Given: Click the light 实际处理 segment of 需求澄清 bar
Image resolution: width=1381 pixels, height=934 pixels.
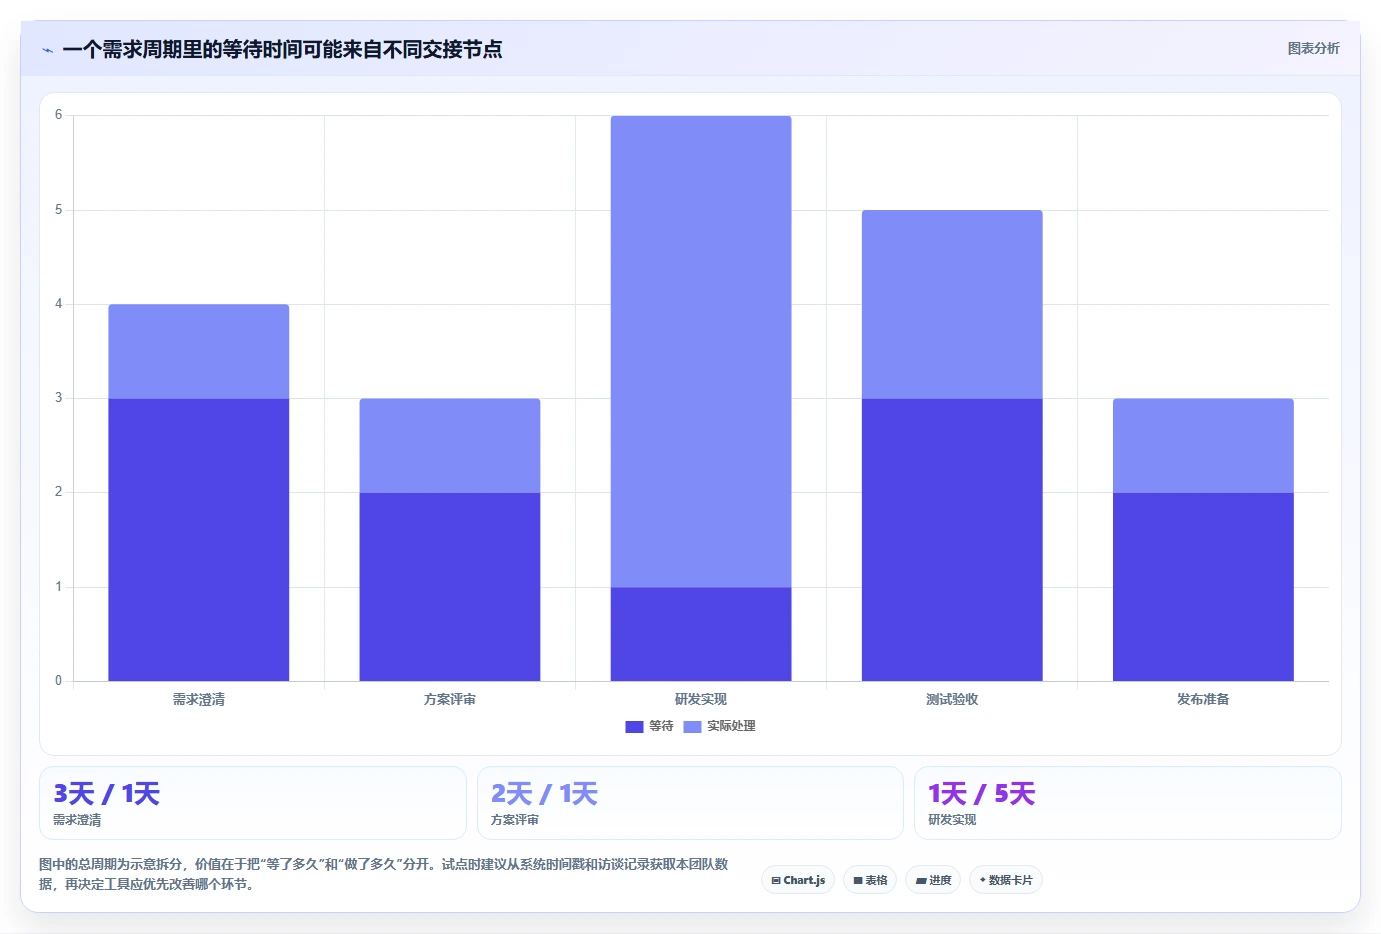Looking at the screenshot, I should (199, 352).
